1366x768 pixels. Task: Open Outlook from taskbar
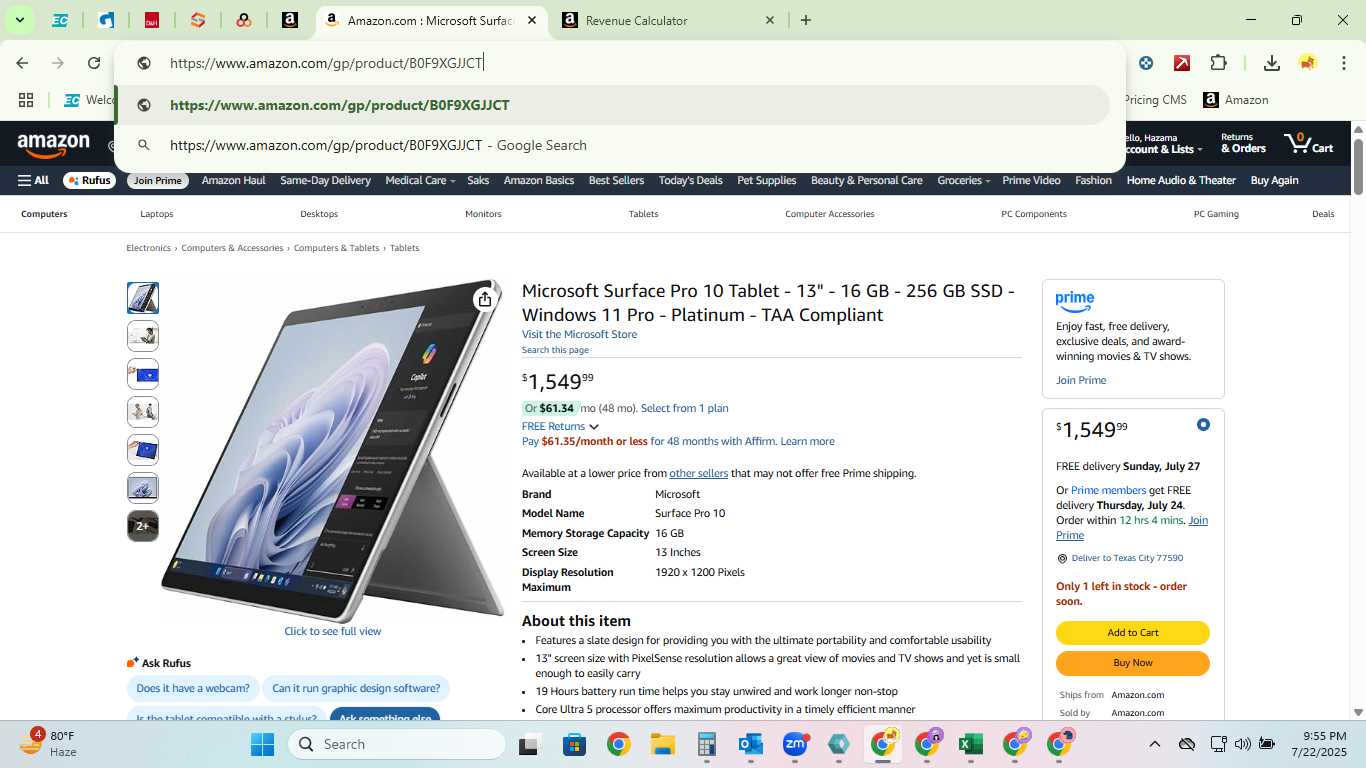pyautogui.click(x=751, y=744)
